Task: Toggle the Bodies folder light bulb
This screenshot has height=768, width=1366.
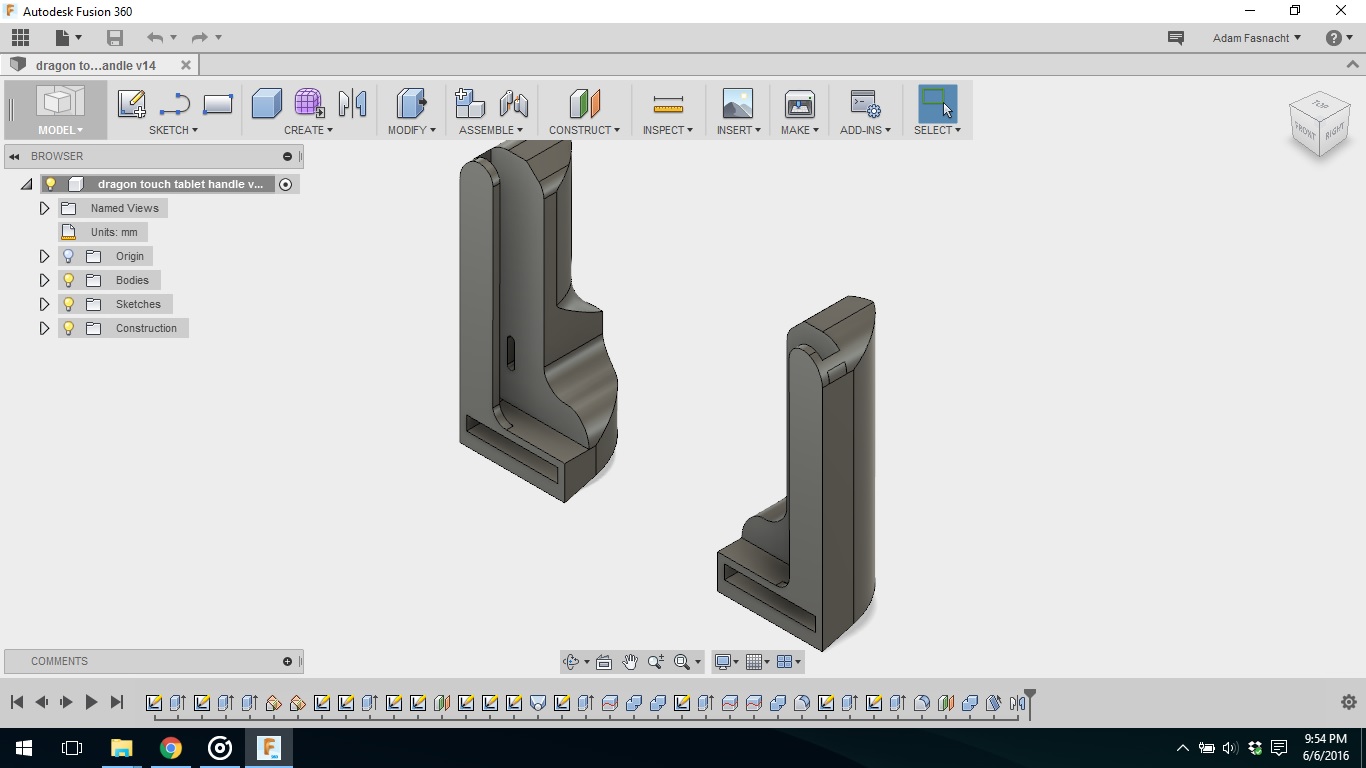Action: point(67,280)
